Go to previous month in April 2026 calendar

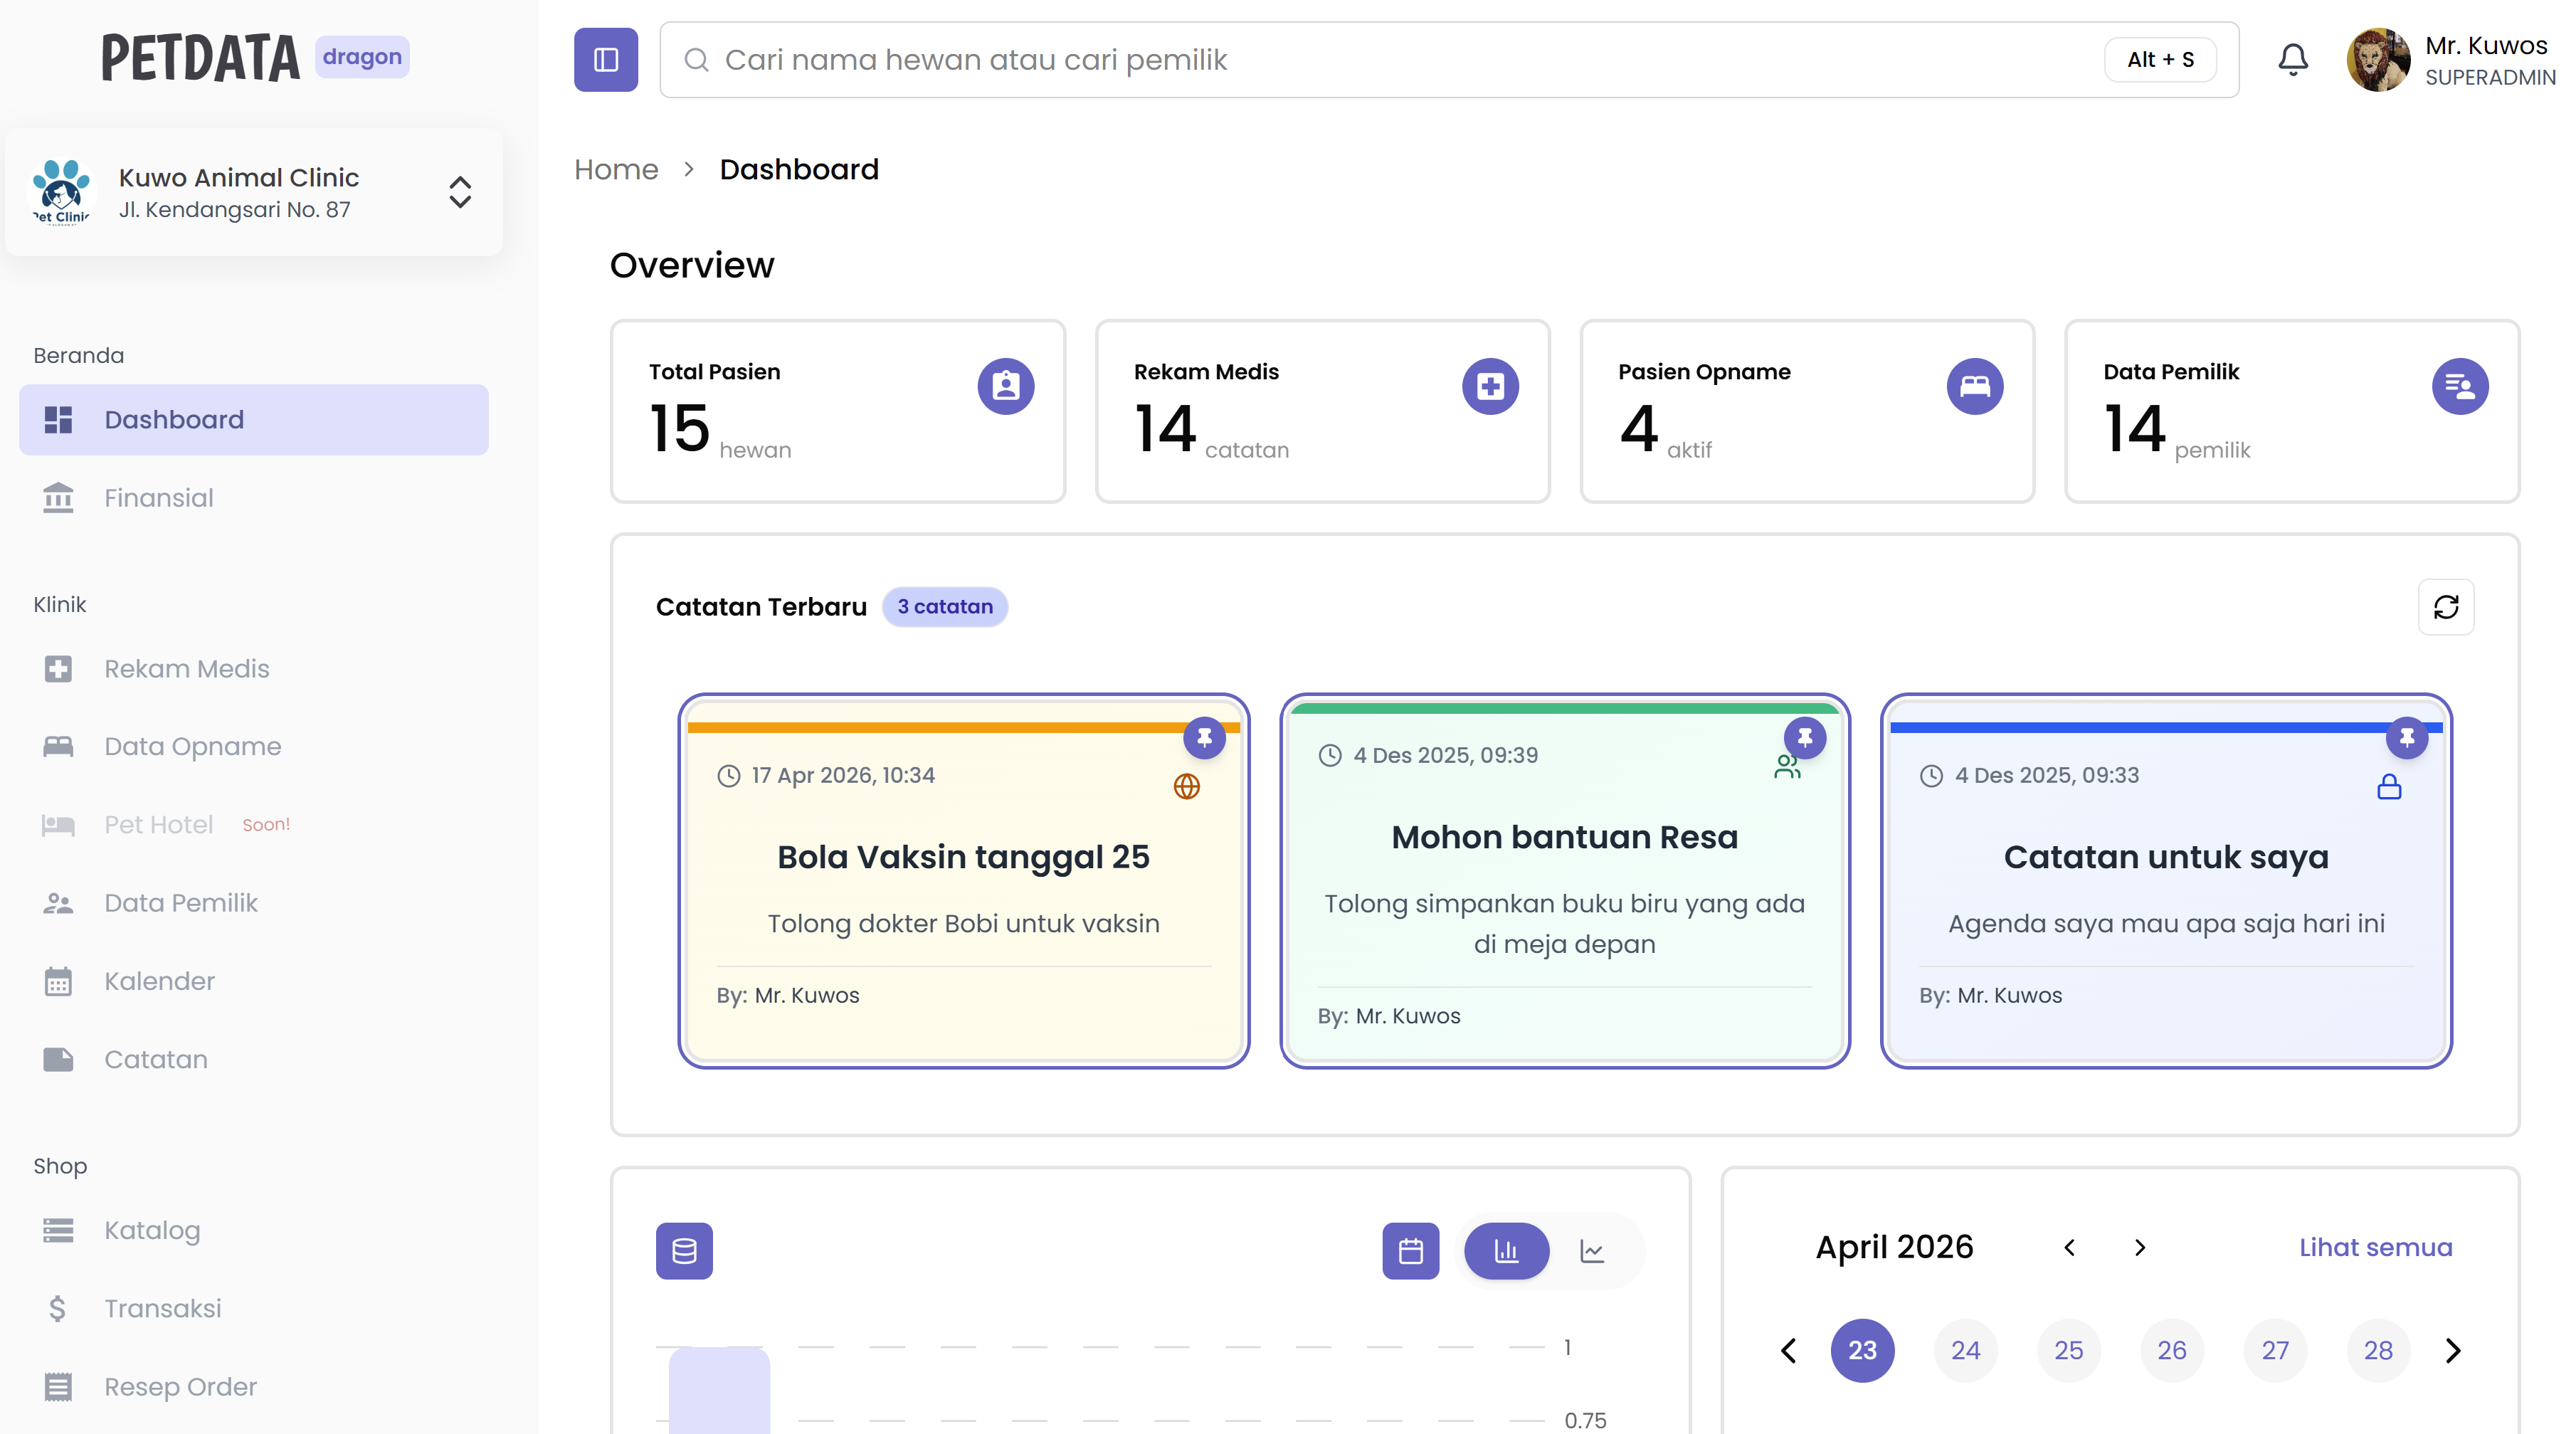point(2069,1248)
